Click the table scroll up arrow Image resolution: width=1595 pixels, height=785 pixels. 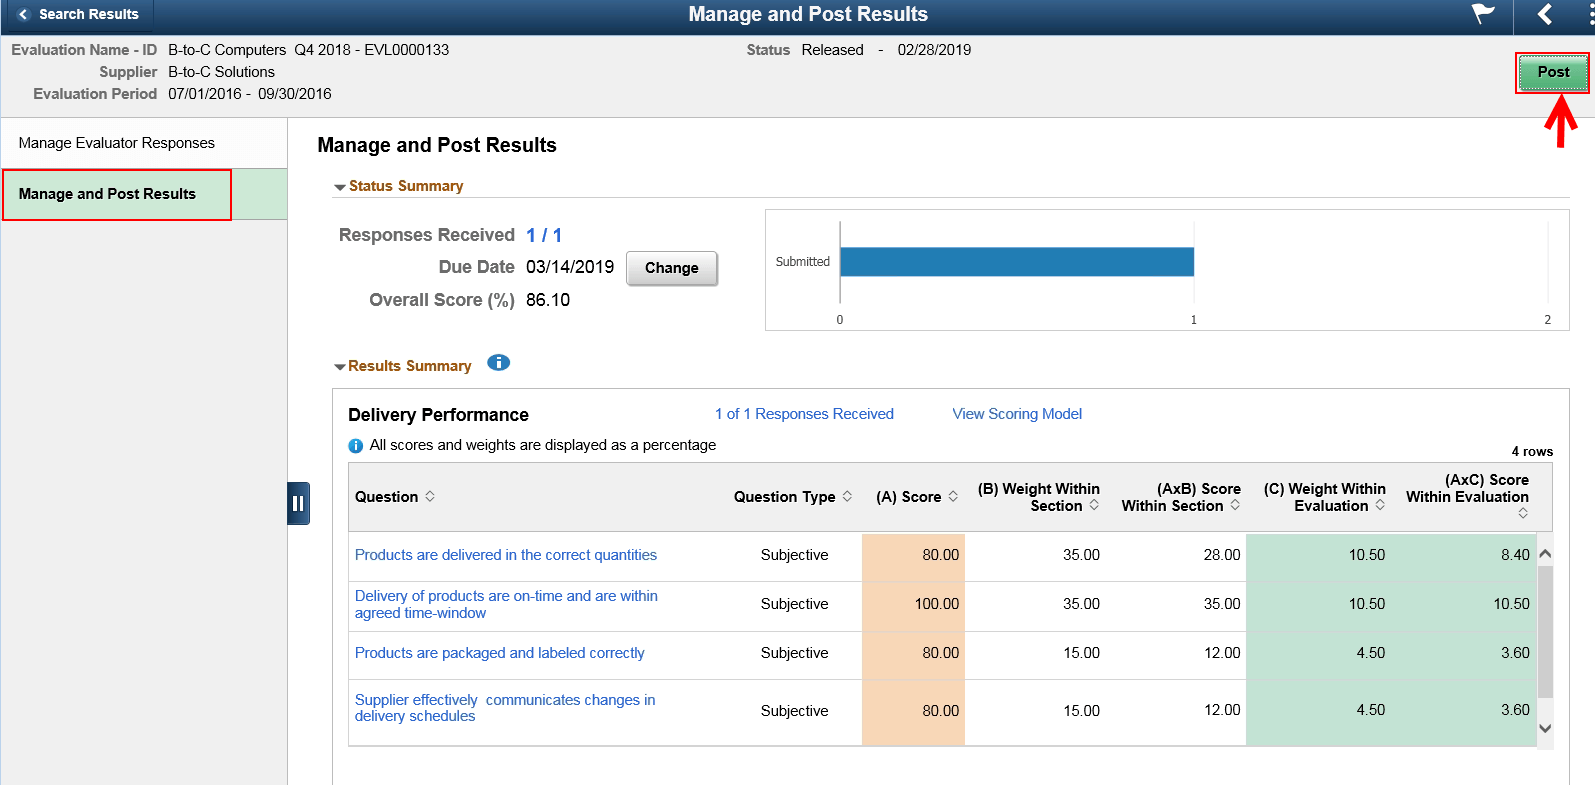(1545, 554)
